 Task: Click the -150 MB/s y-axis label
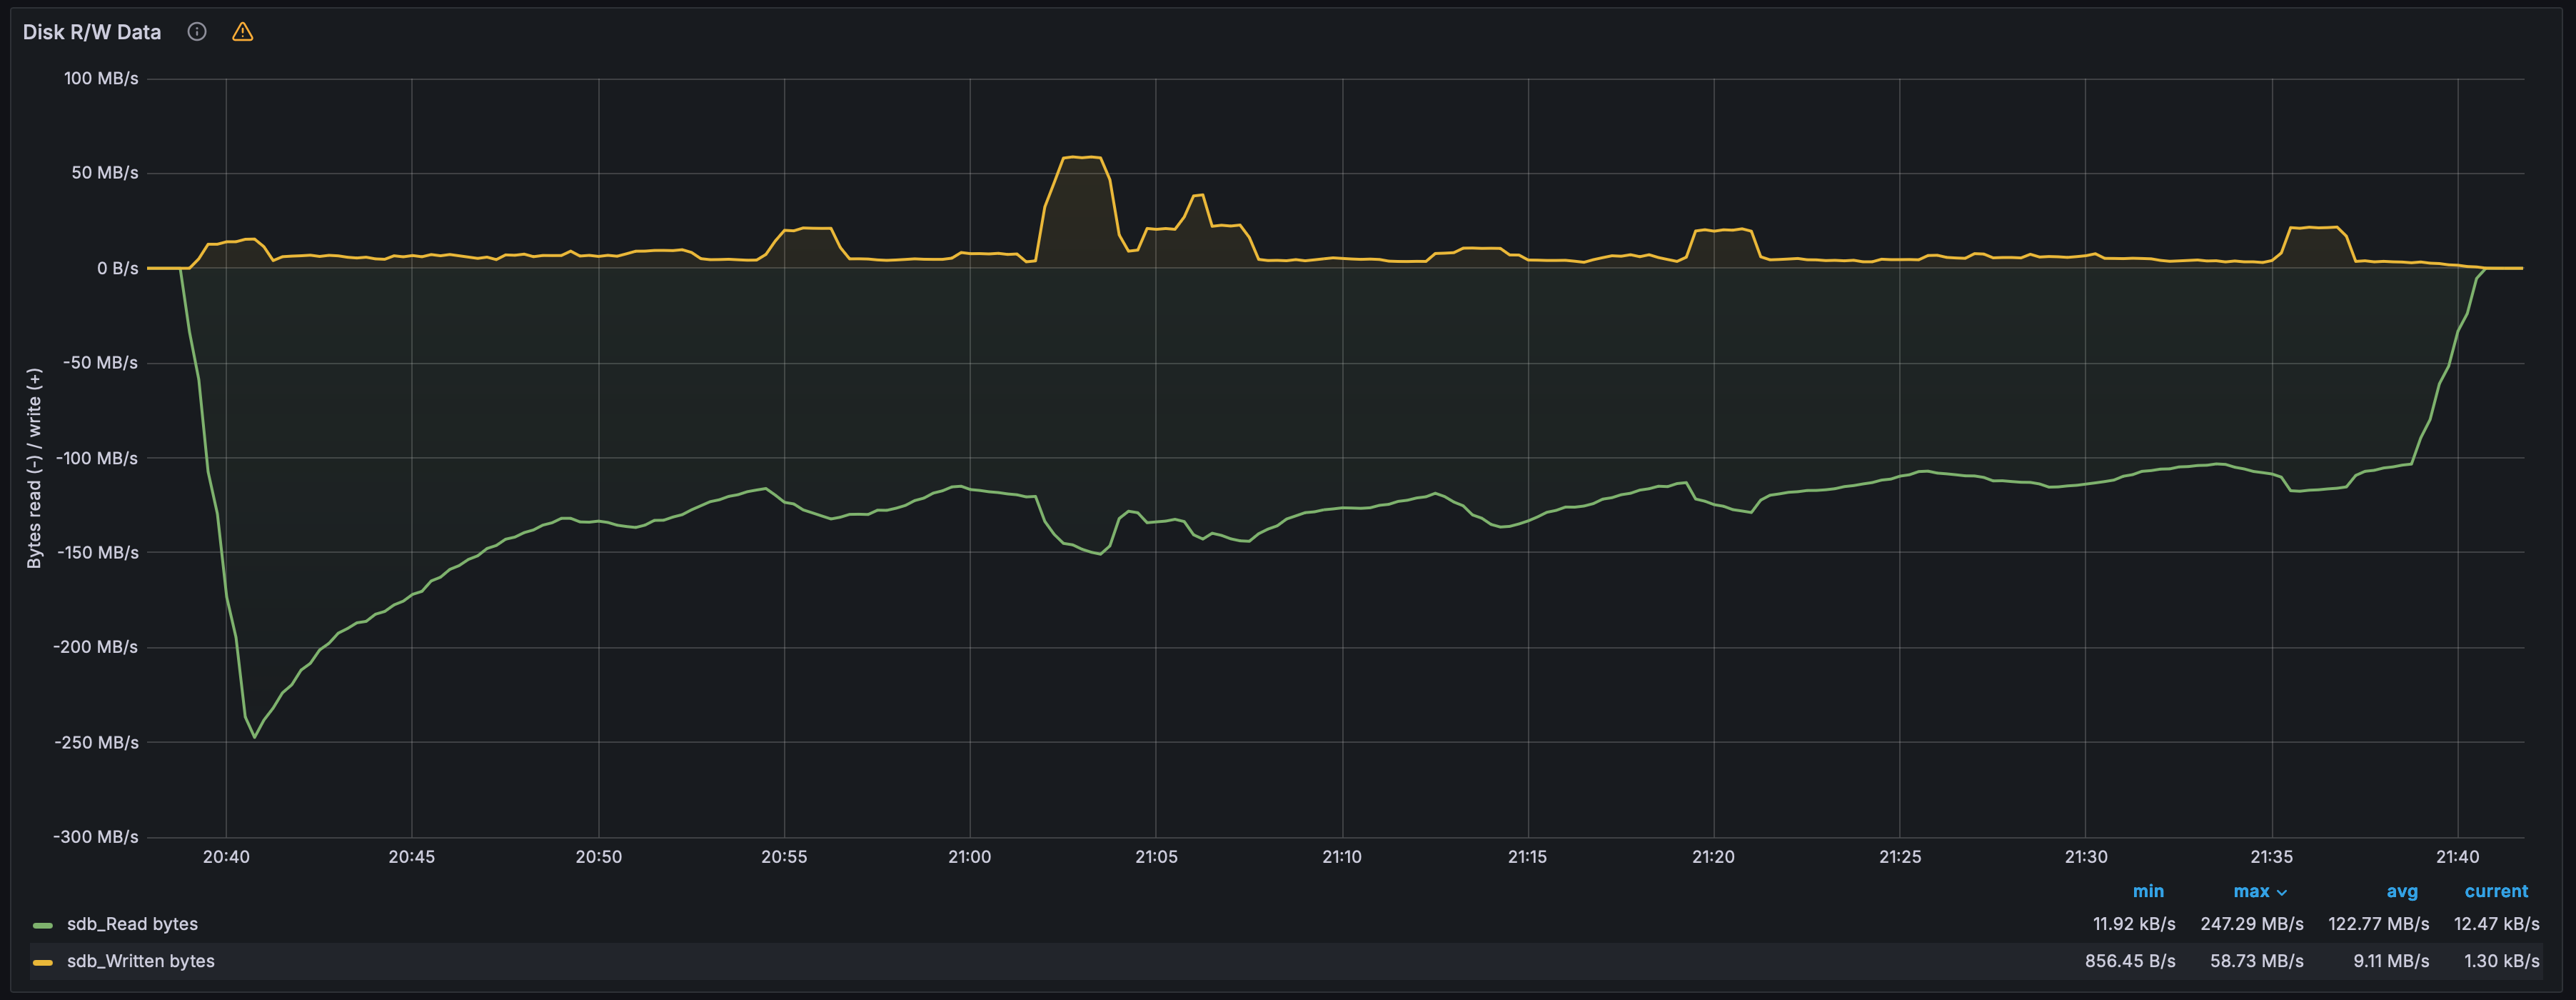[97, 552]
